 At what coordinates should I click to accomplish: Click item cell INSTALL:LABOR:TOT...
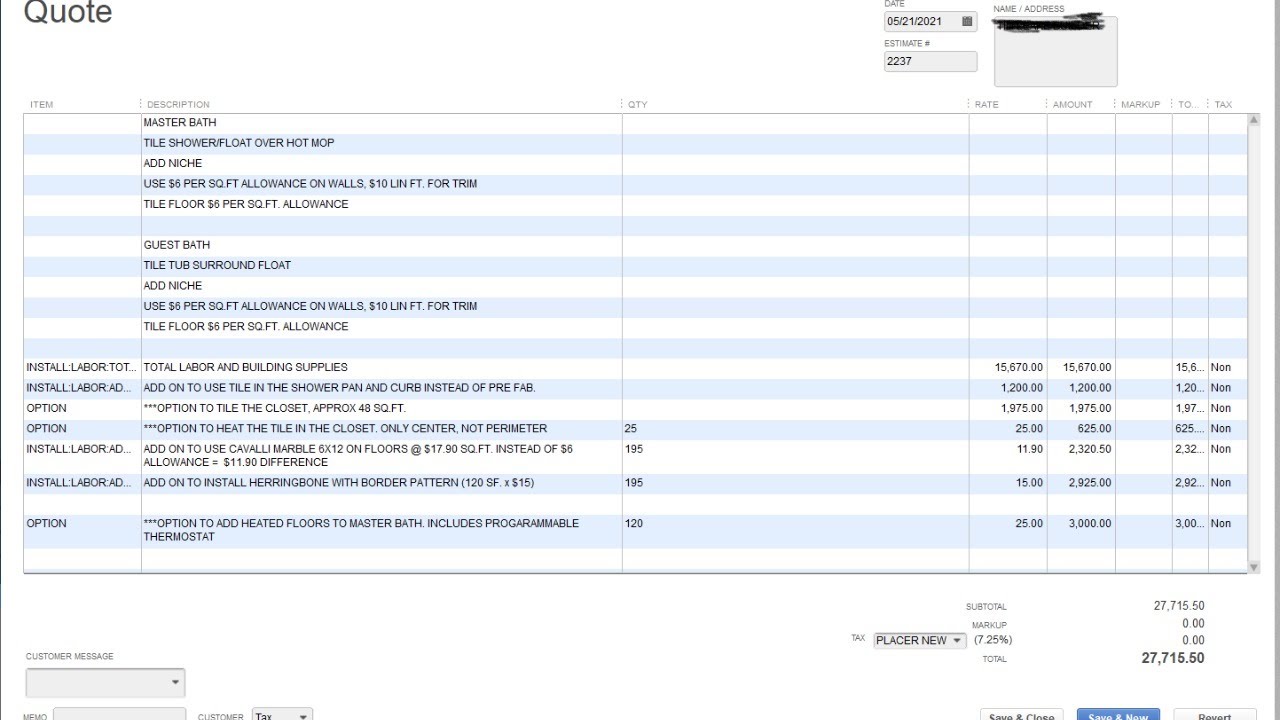[x=79, y=367]
